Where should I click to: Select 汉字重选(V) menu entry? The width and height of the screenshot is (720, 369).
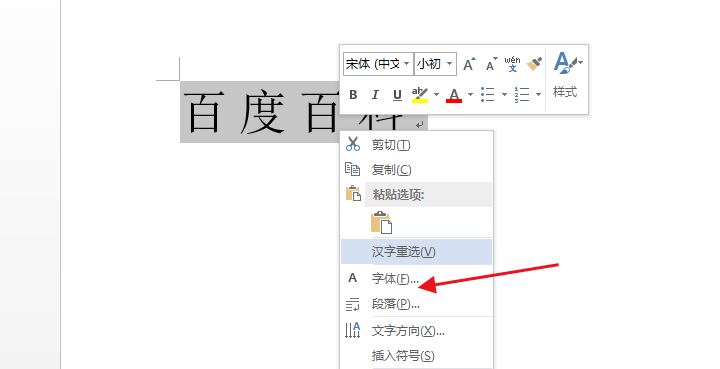[416, 252]
